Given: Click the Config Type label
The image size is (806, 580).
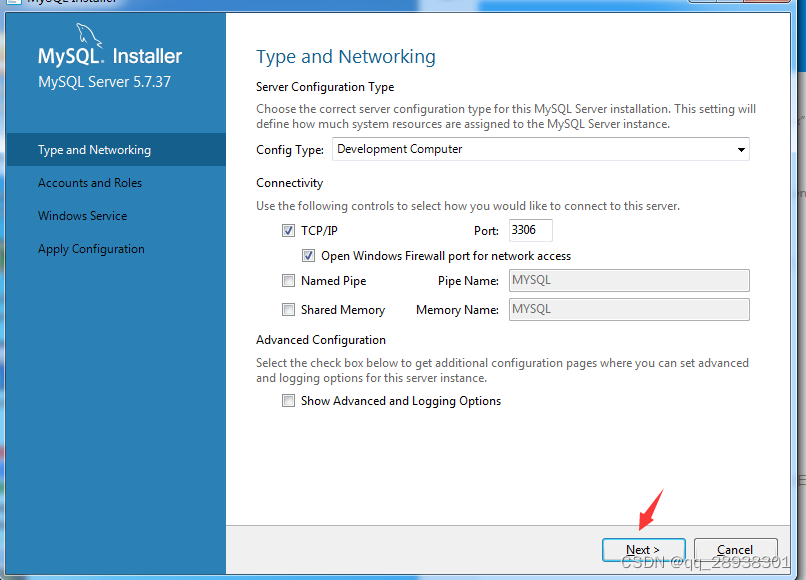Looking at the screenshot, I should [290, 150].
